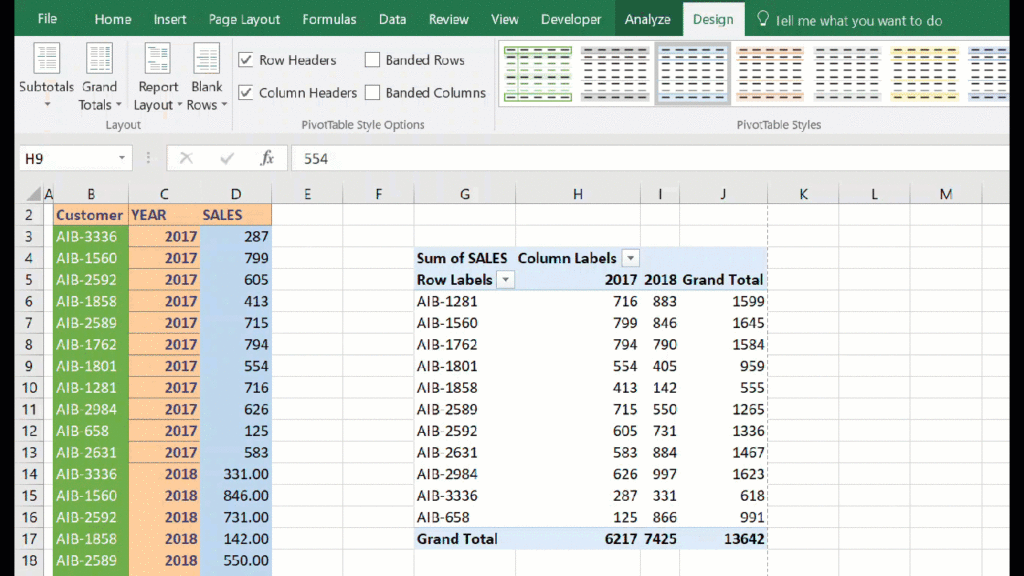Click the Insert Function fx icon
This screenshot has width=1024, height=576.
pyautogui.click(x=267, y=158)
